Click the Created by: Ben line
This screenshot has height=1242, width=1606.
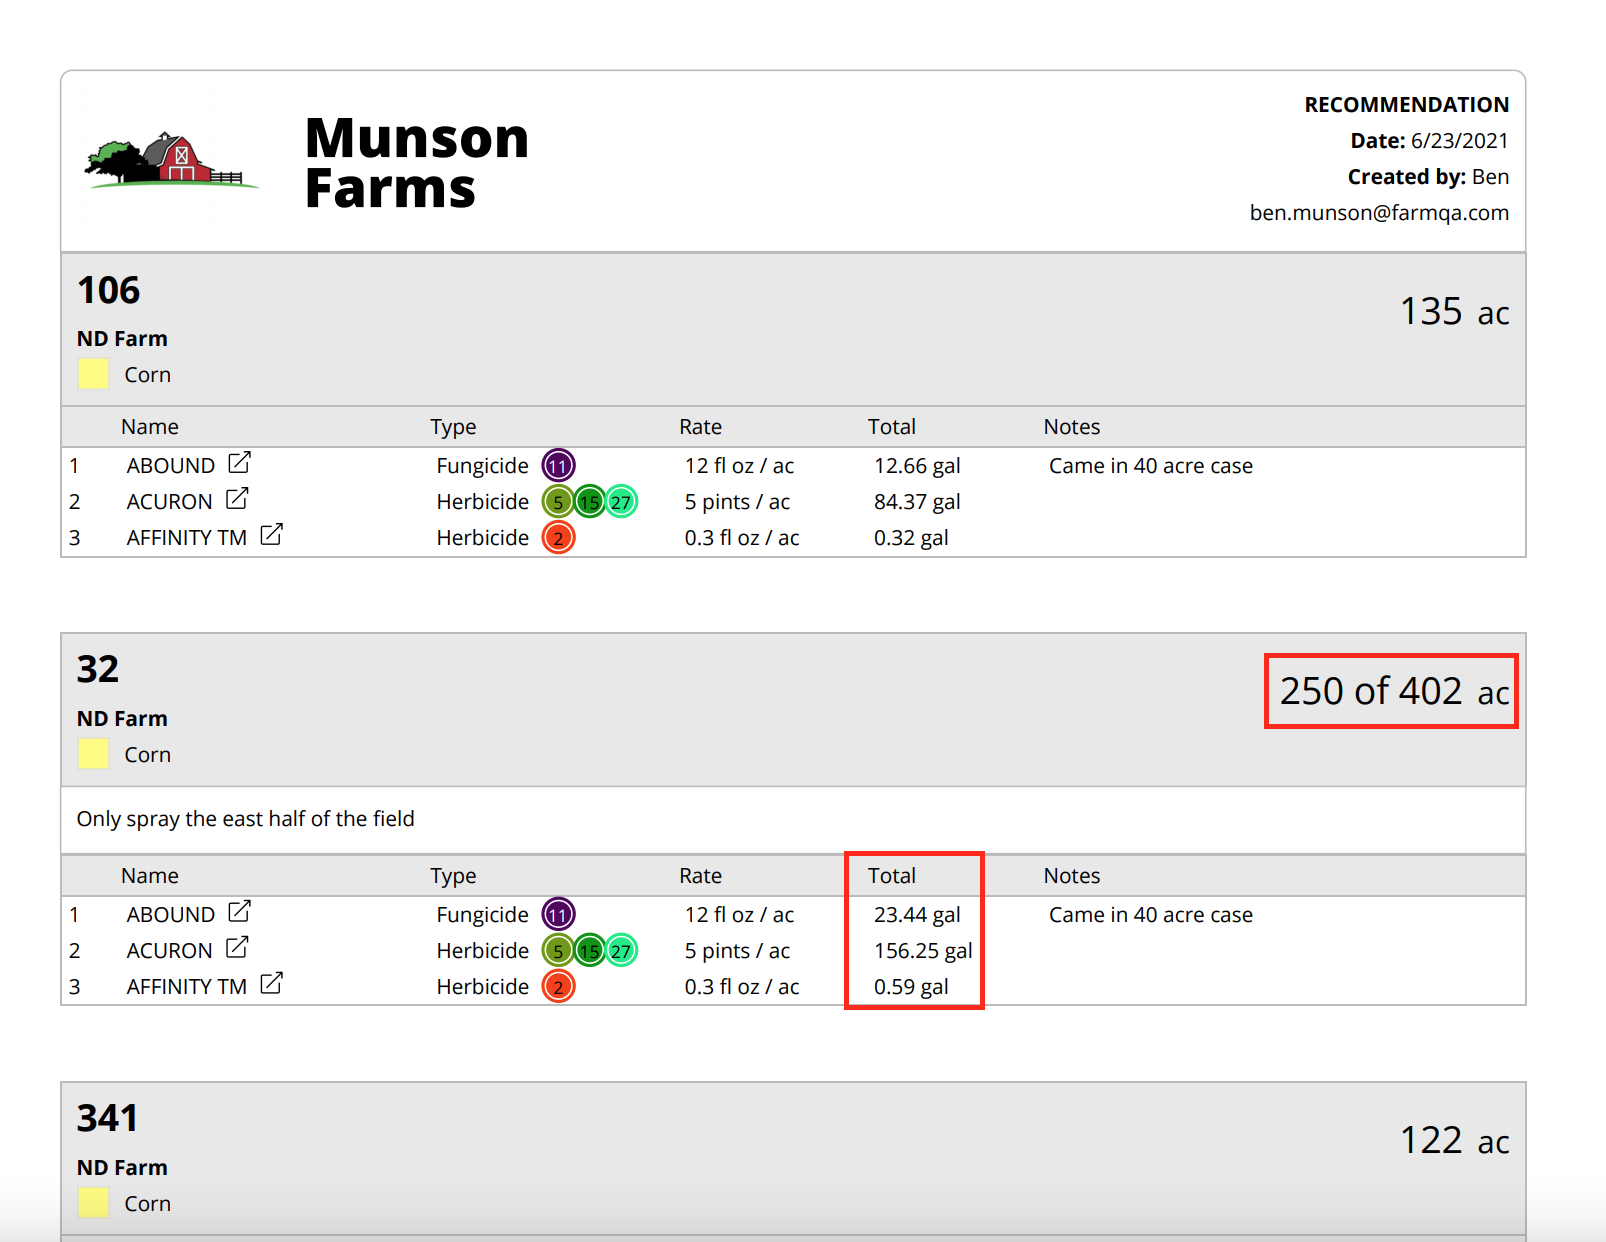coord(1428,177)
